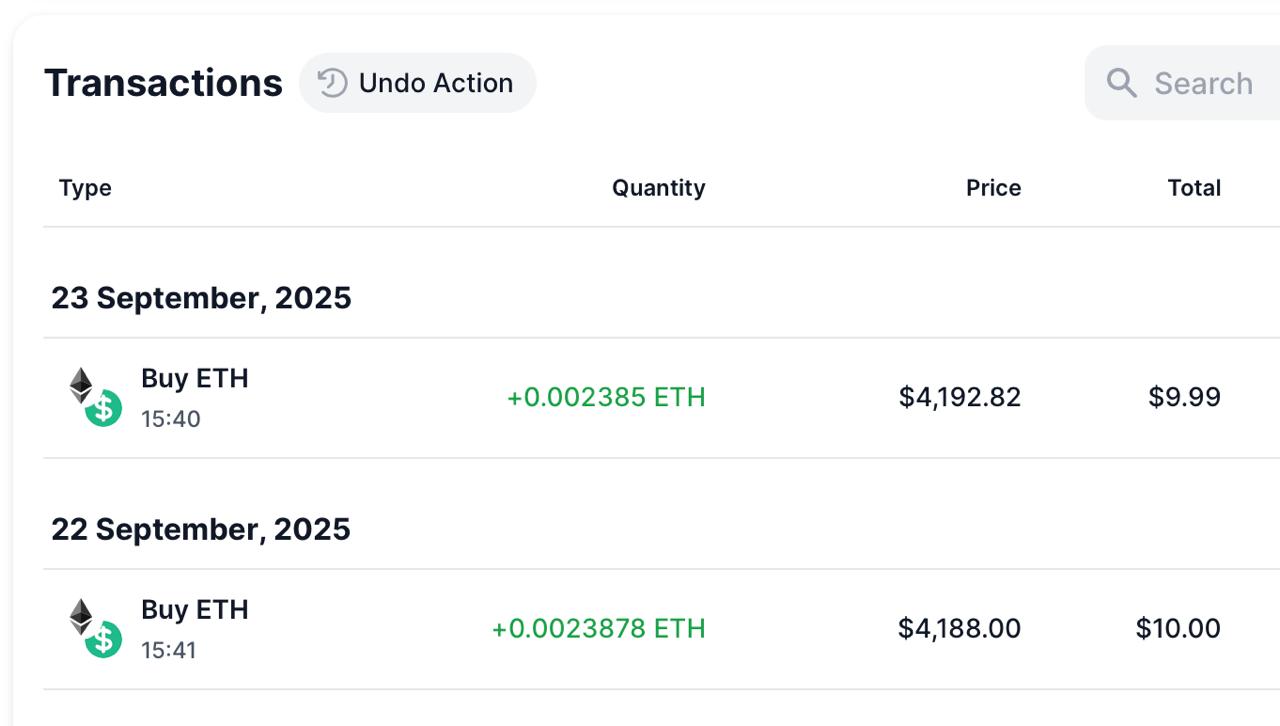Screen dimensions: 1280x726
Task: Click the +0.0023878 ETH quantity
Action: click(598, 628)
